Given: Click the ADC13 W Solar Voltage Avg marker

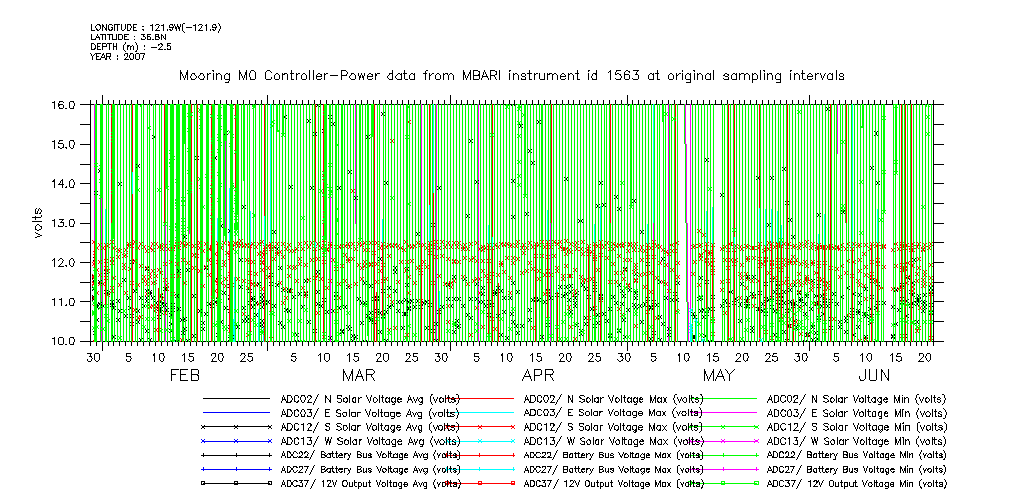Looking at the screenshot, I should 236,441.
